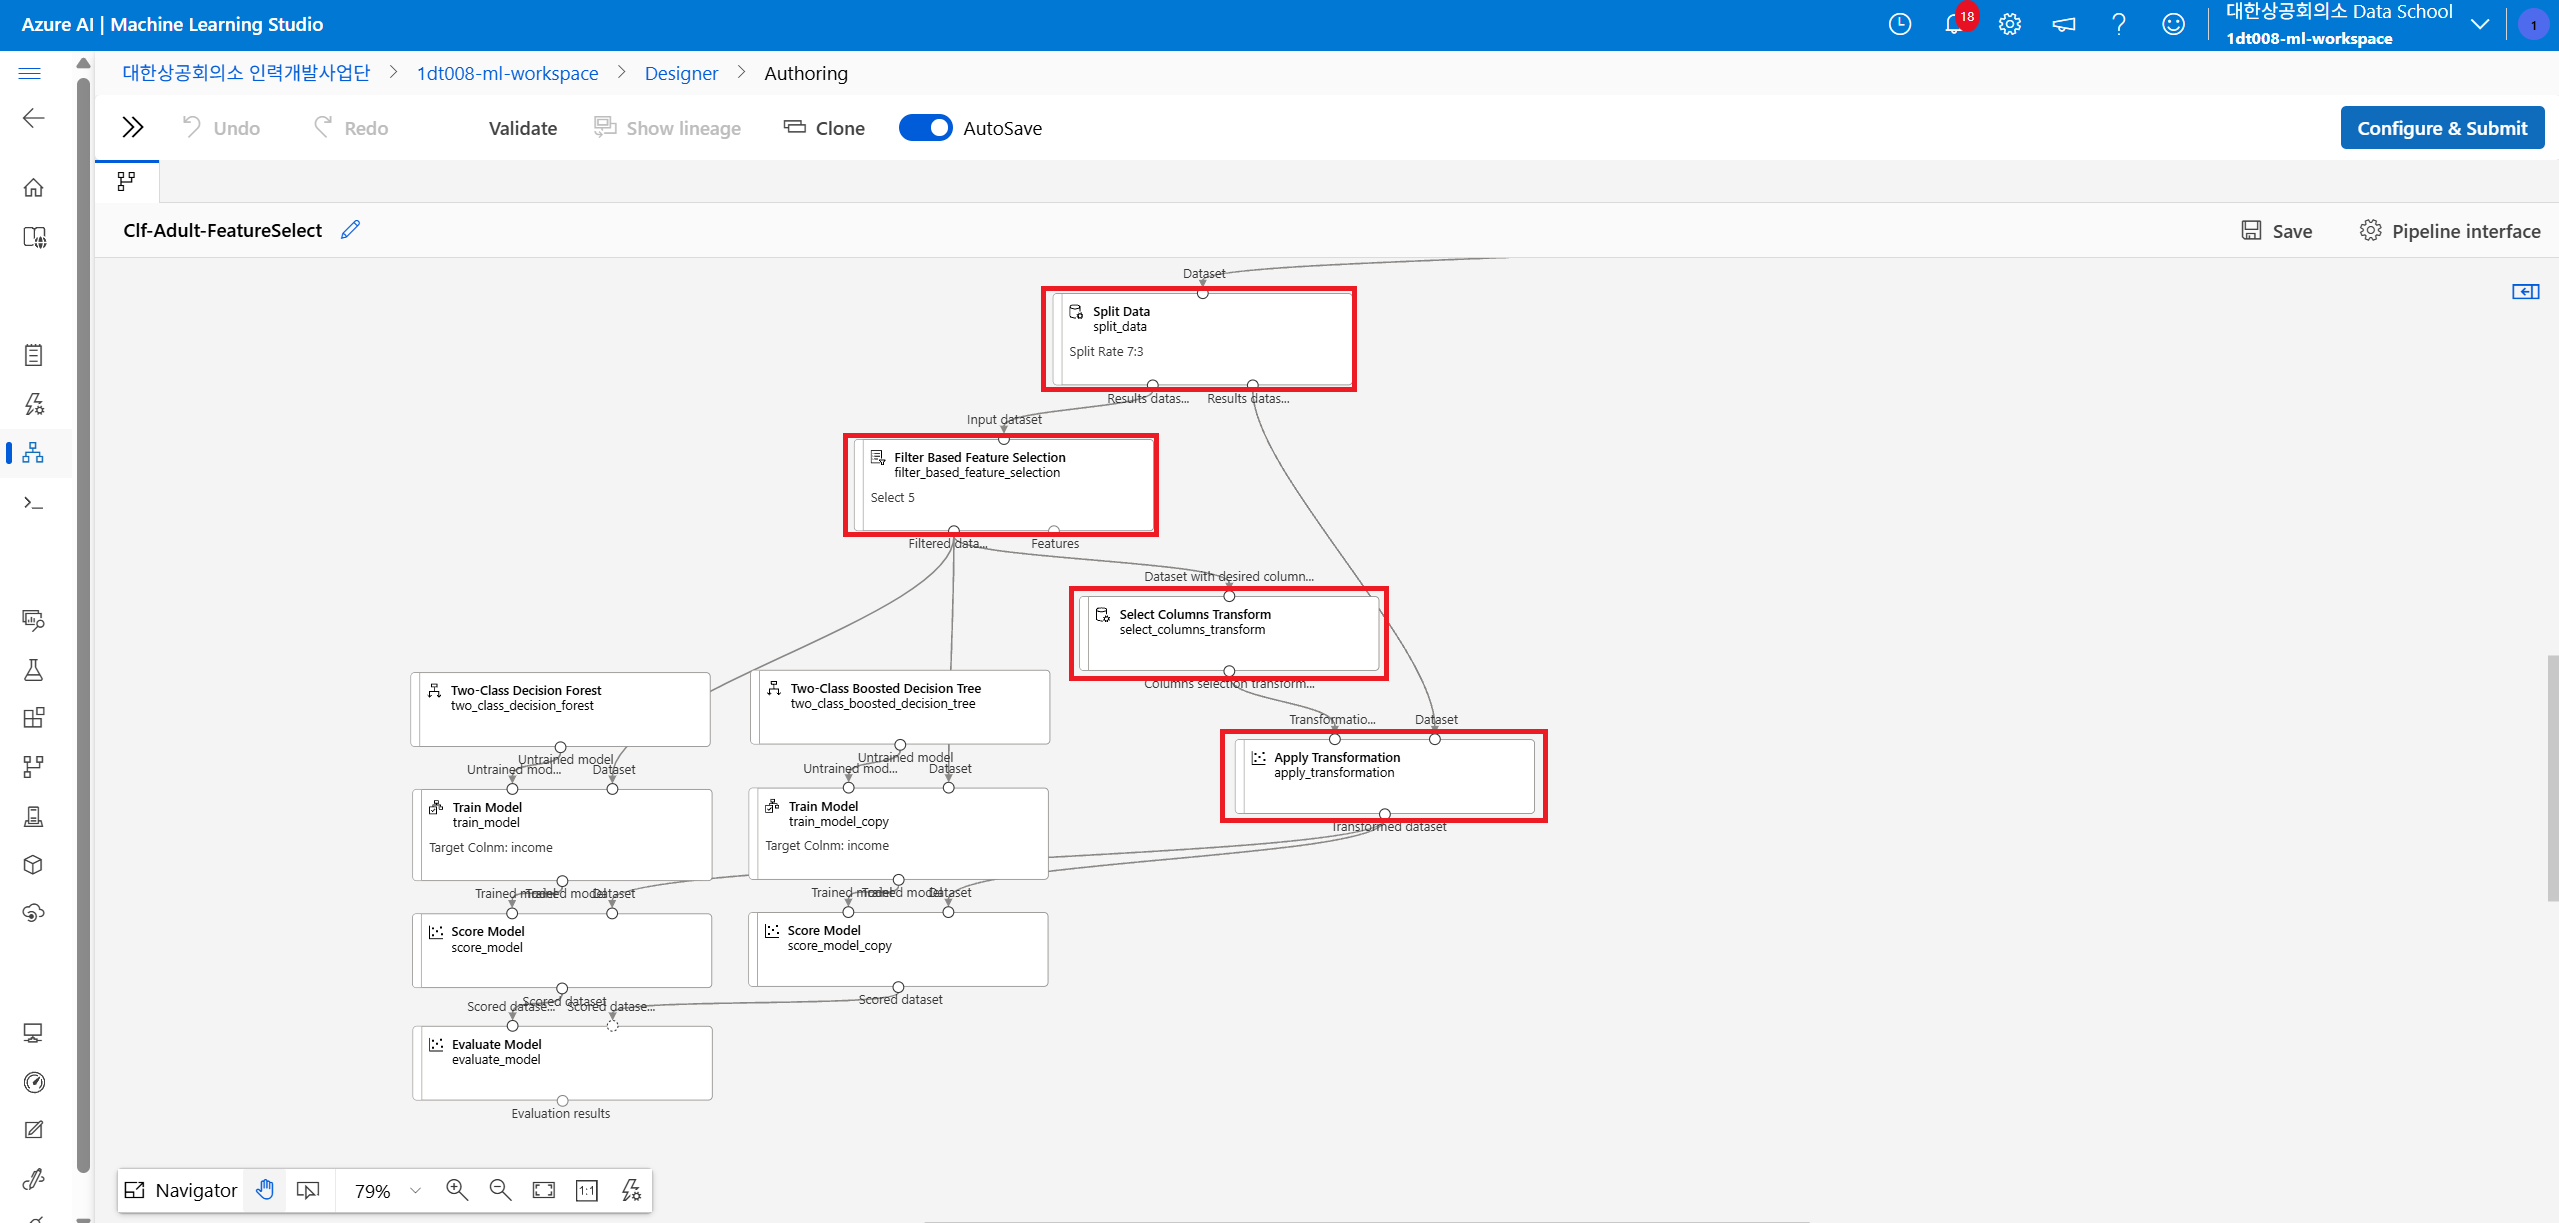
Task: Click the zoom in magnifier icon
Action: coord(457,1190)
